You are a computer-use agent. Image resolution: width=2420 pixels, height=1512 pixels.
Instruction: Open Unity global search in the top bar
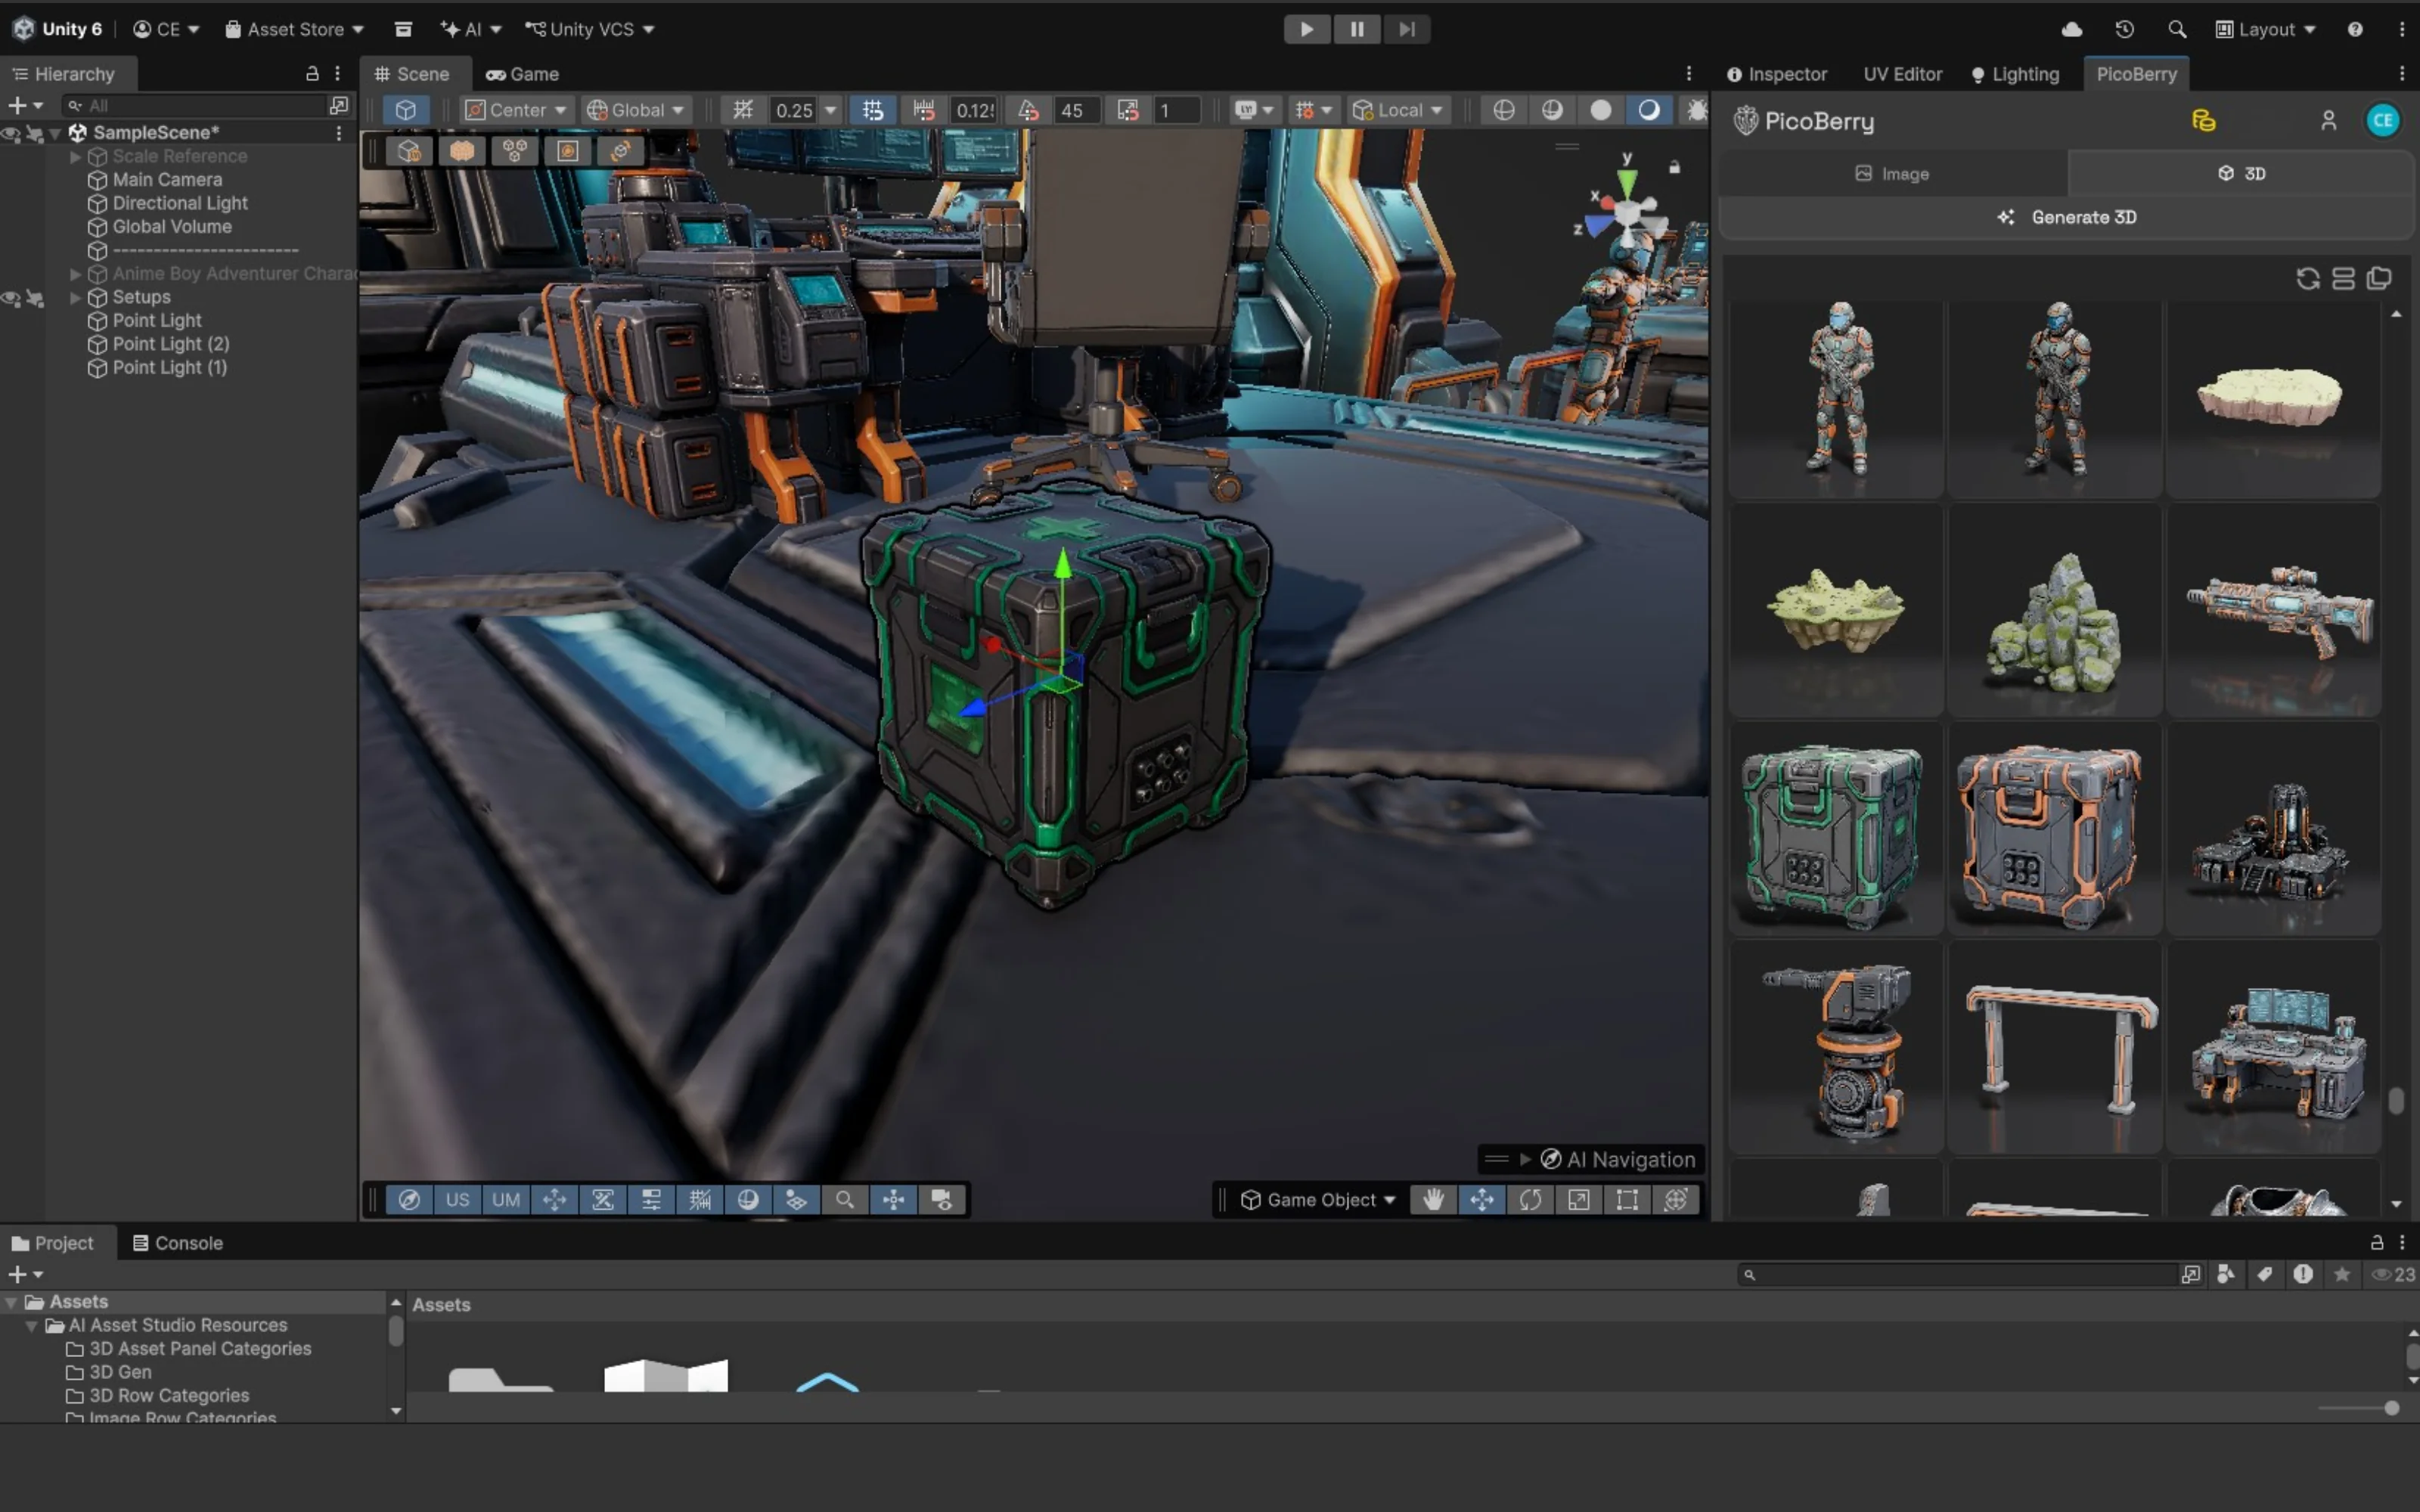2177,29
